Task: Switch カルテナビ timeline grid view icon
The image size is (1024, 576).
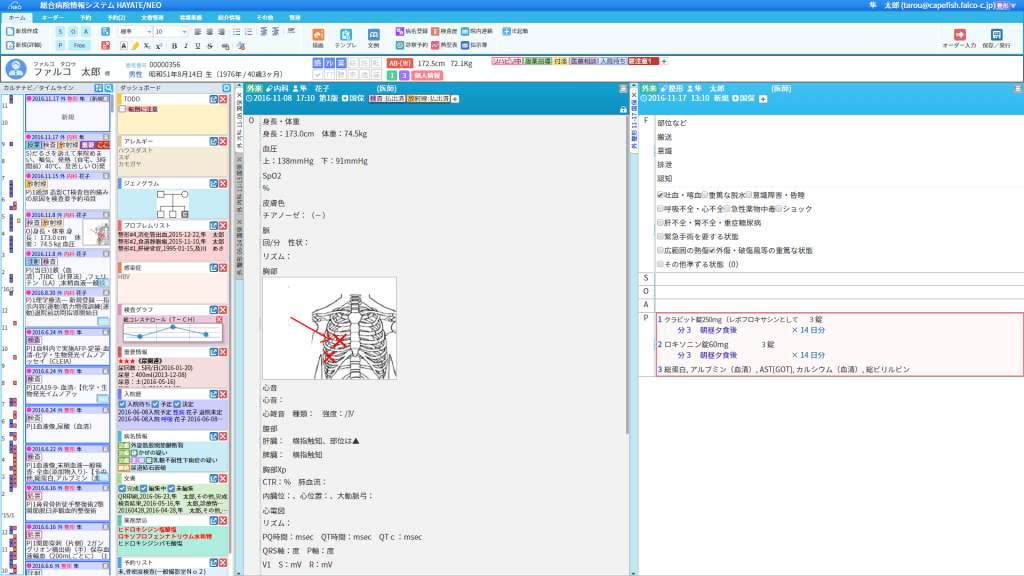Action: (99, 88)
